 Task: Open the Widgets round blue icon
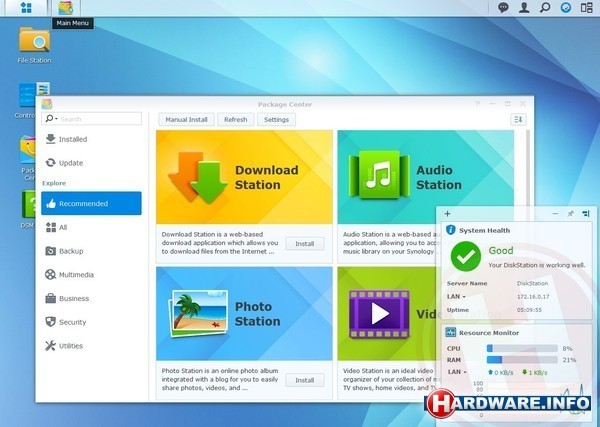point(566,8)
